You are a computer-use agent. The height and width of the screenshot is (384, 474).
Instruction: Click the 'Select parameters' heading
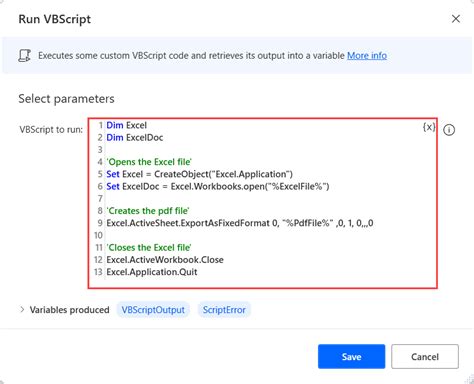pyautogui.click(x=66, y=99)
